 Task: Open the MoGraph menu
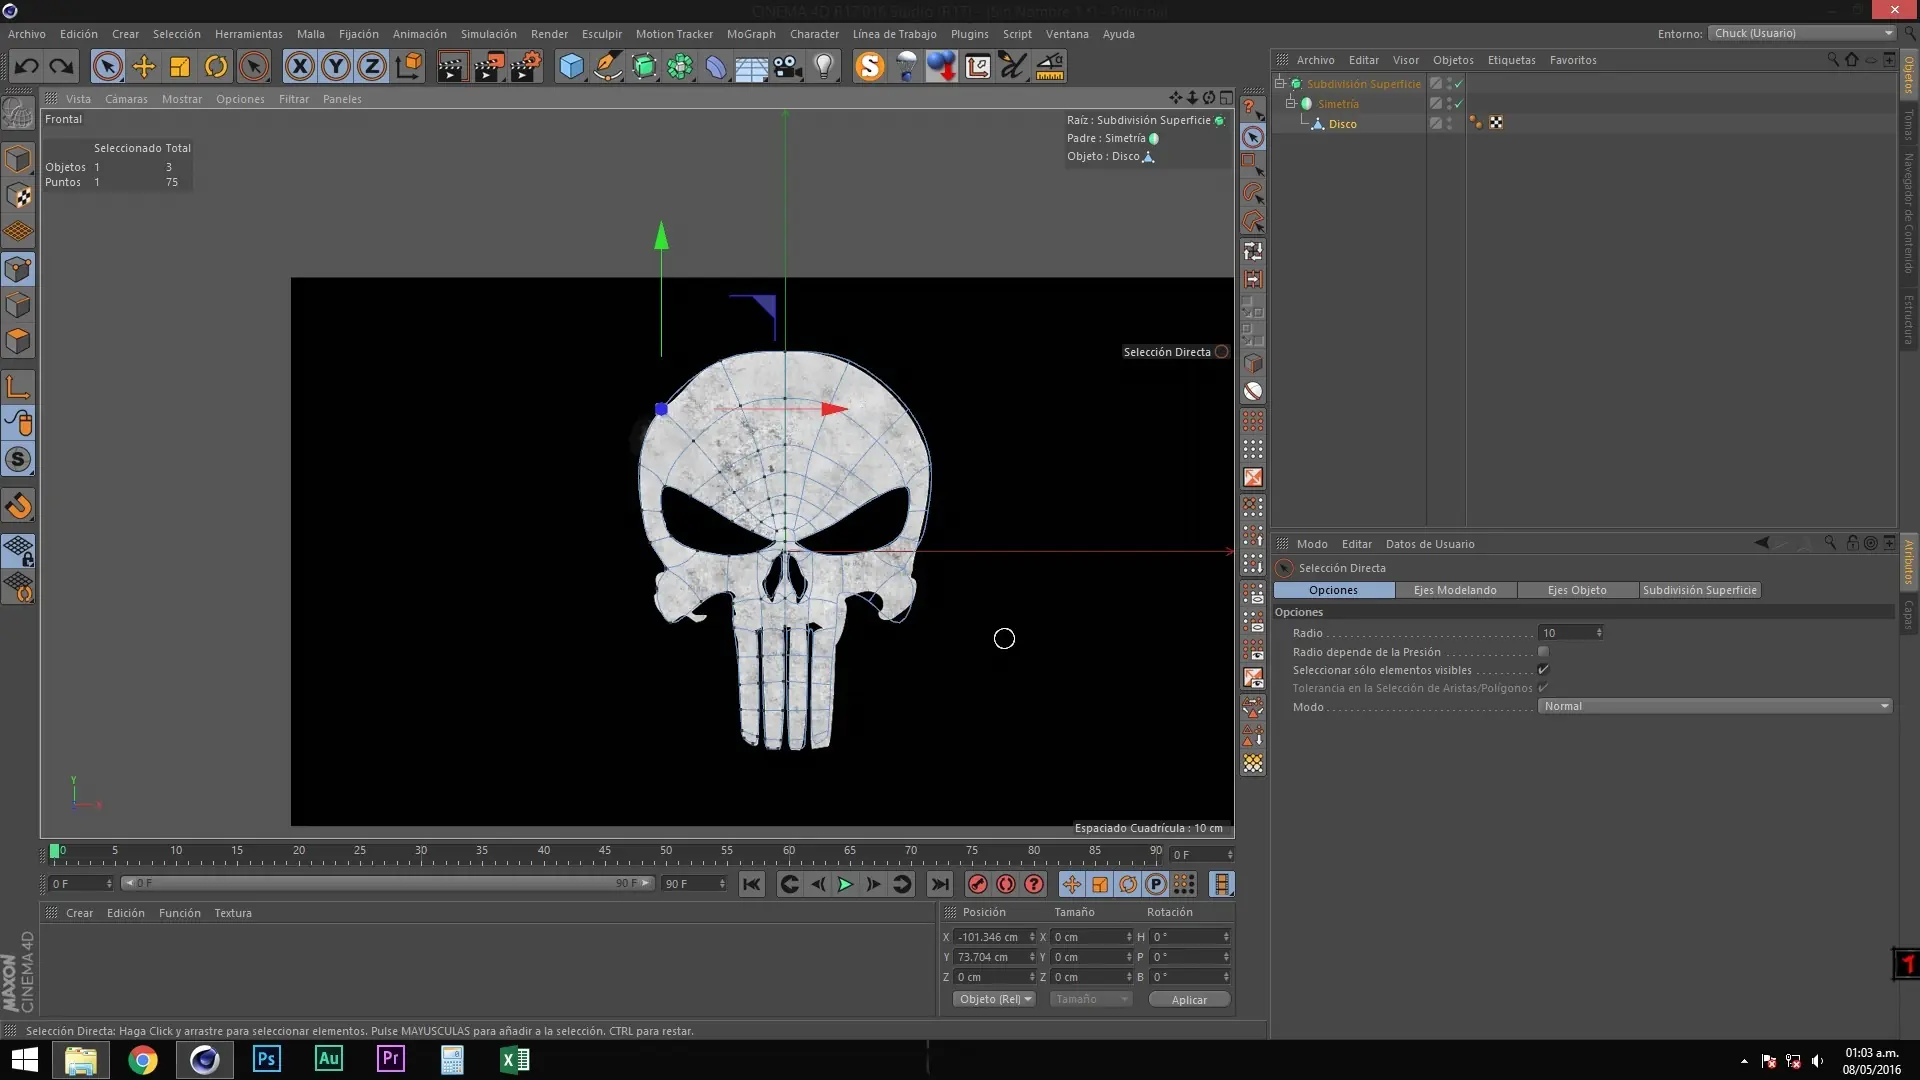(x=751, y=34)
